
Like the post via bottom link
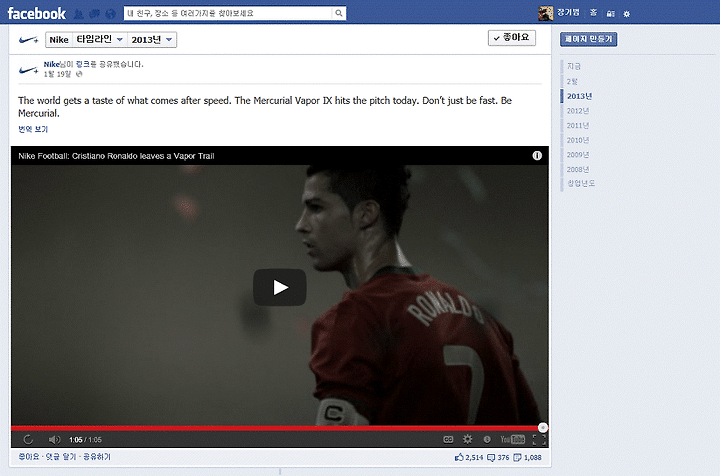coord(28,457)
